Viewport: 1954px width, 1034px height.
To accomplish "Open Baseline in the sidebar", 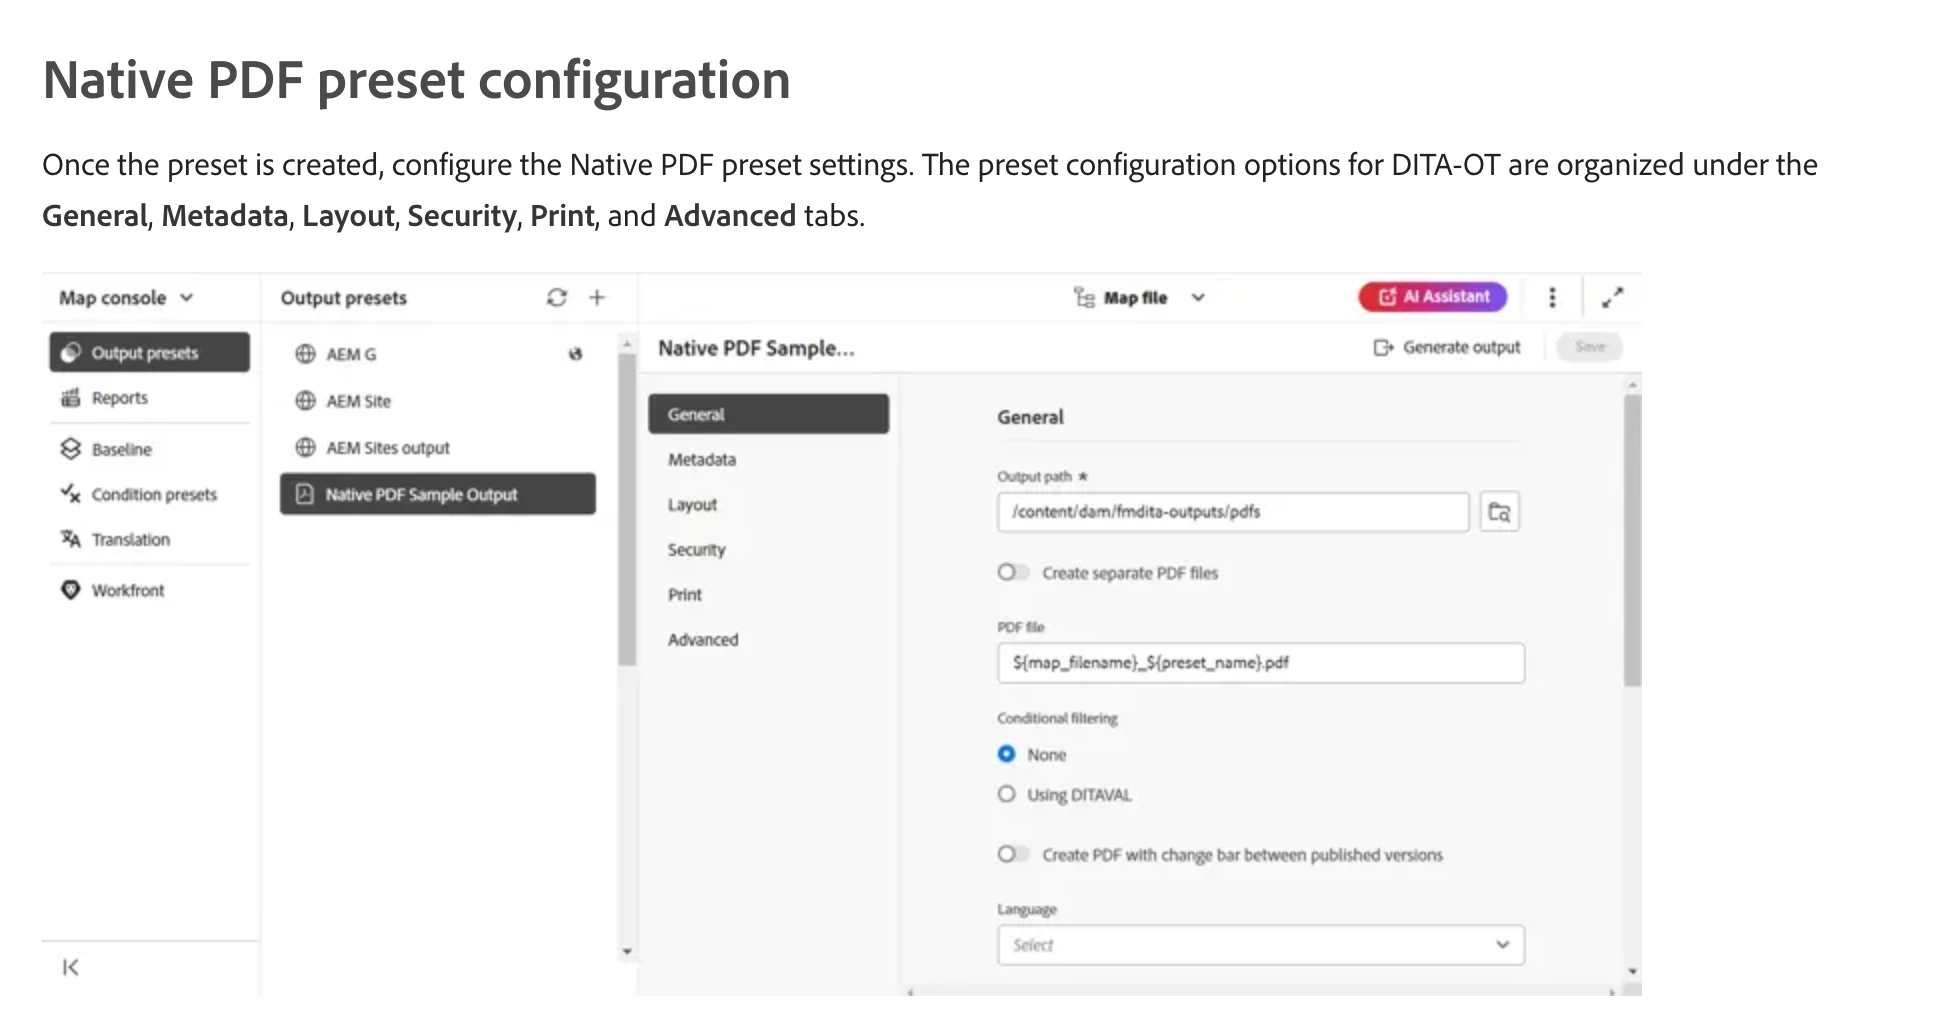I will point(121,449).
